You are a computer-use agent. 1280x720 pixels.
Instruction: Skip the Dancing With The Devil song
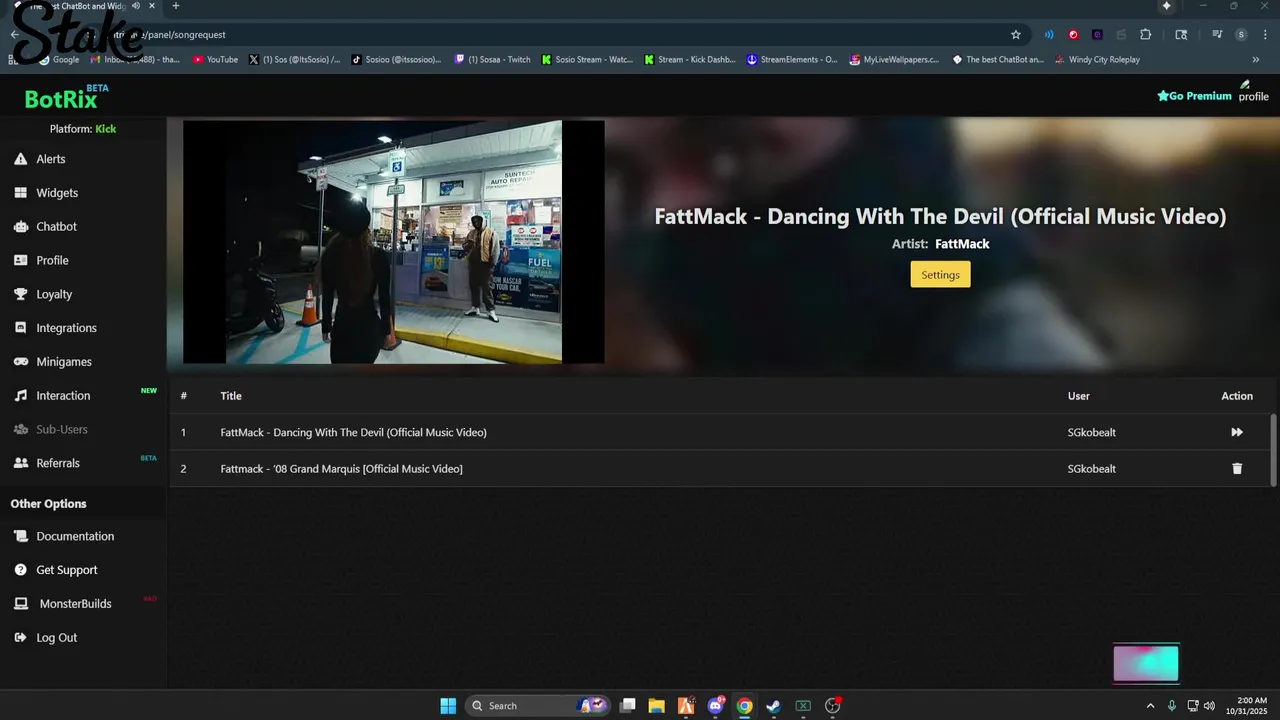click(x=1237, y=432)
